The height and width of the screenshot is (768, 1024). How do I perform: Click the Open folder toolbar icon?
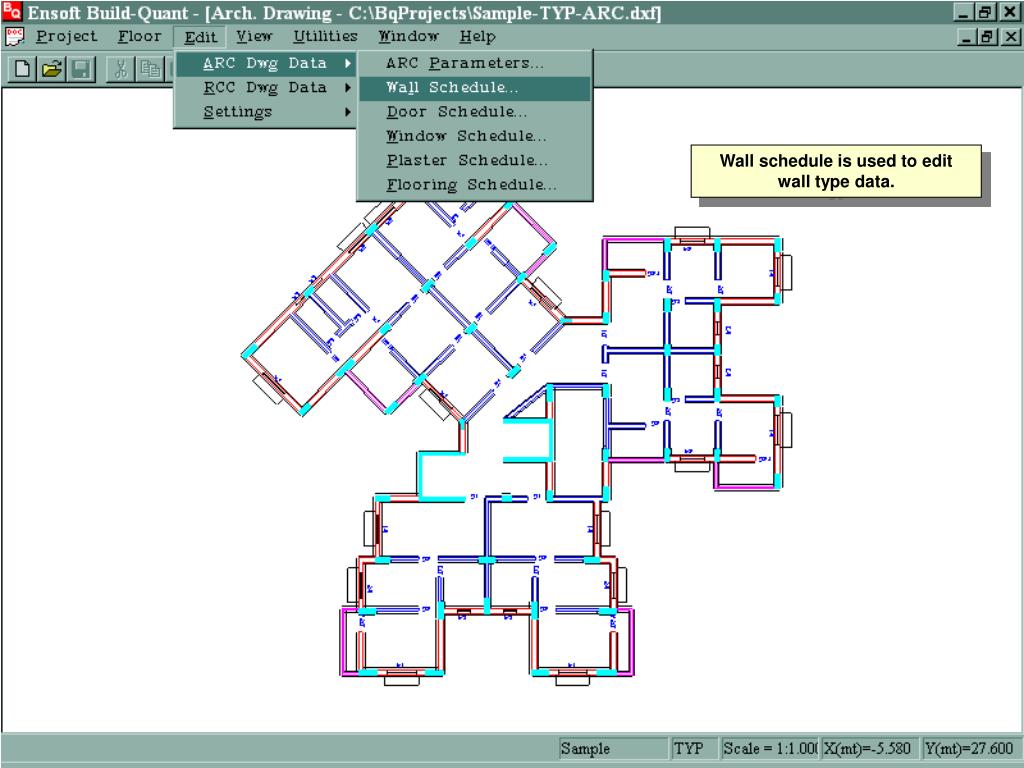(52, 69)
